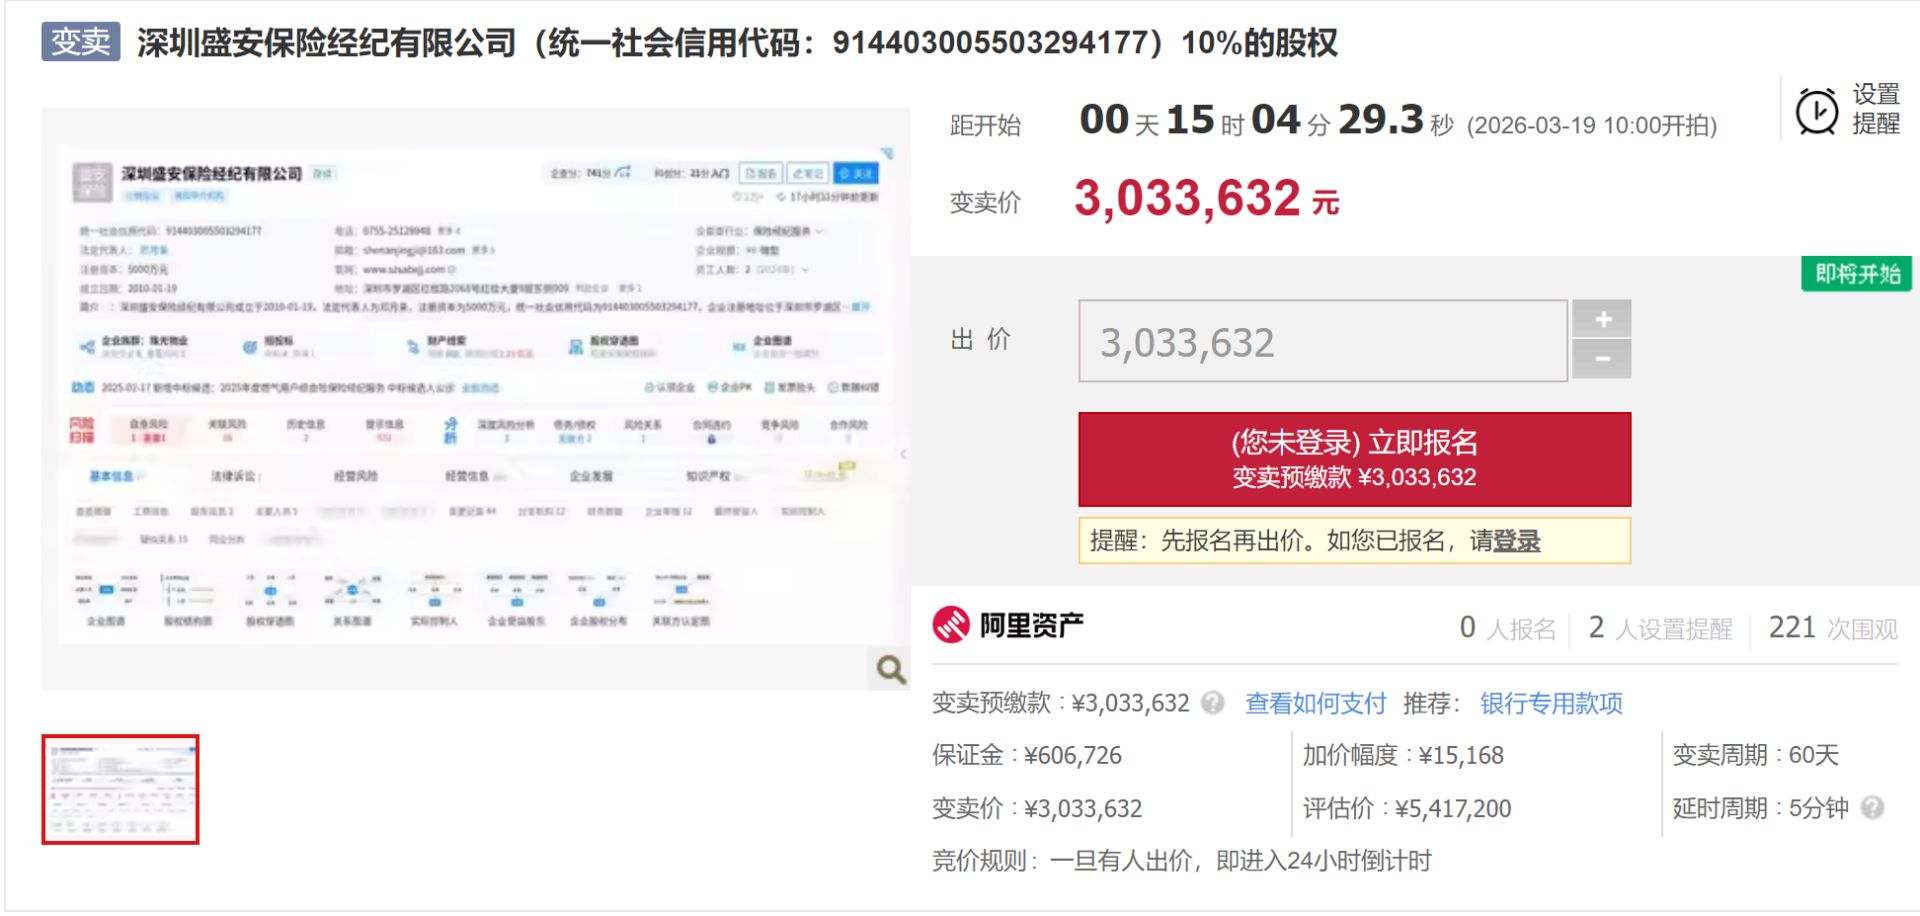Click the alarm clock 设置提醒 reminder icon

(1817, 113)
